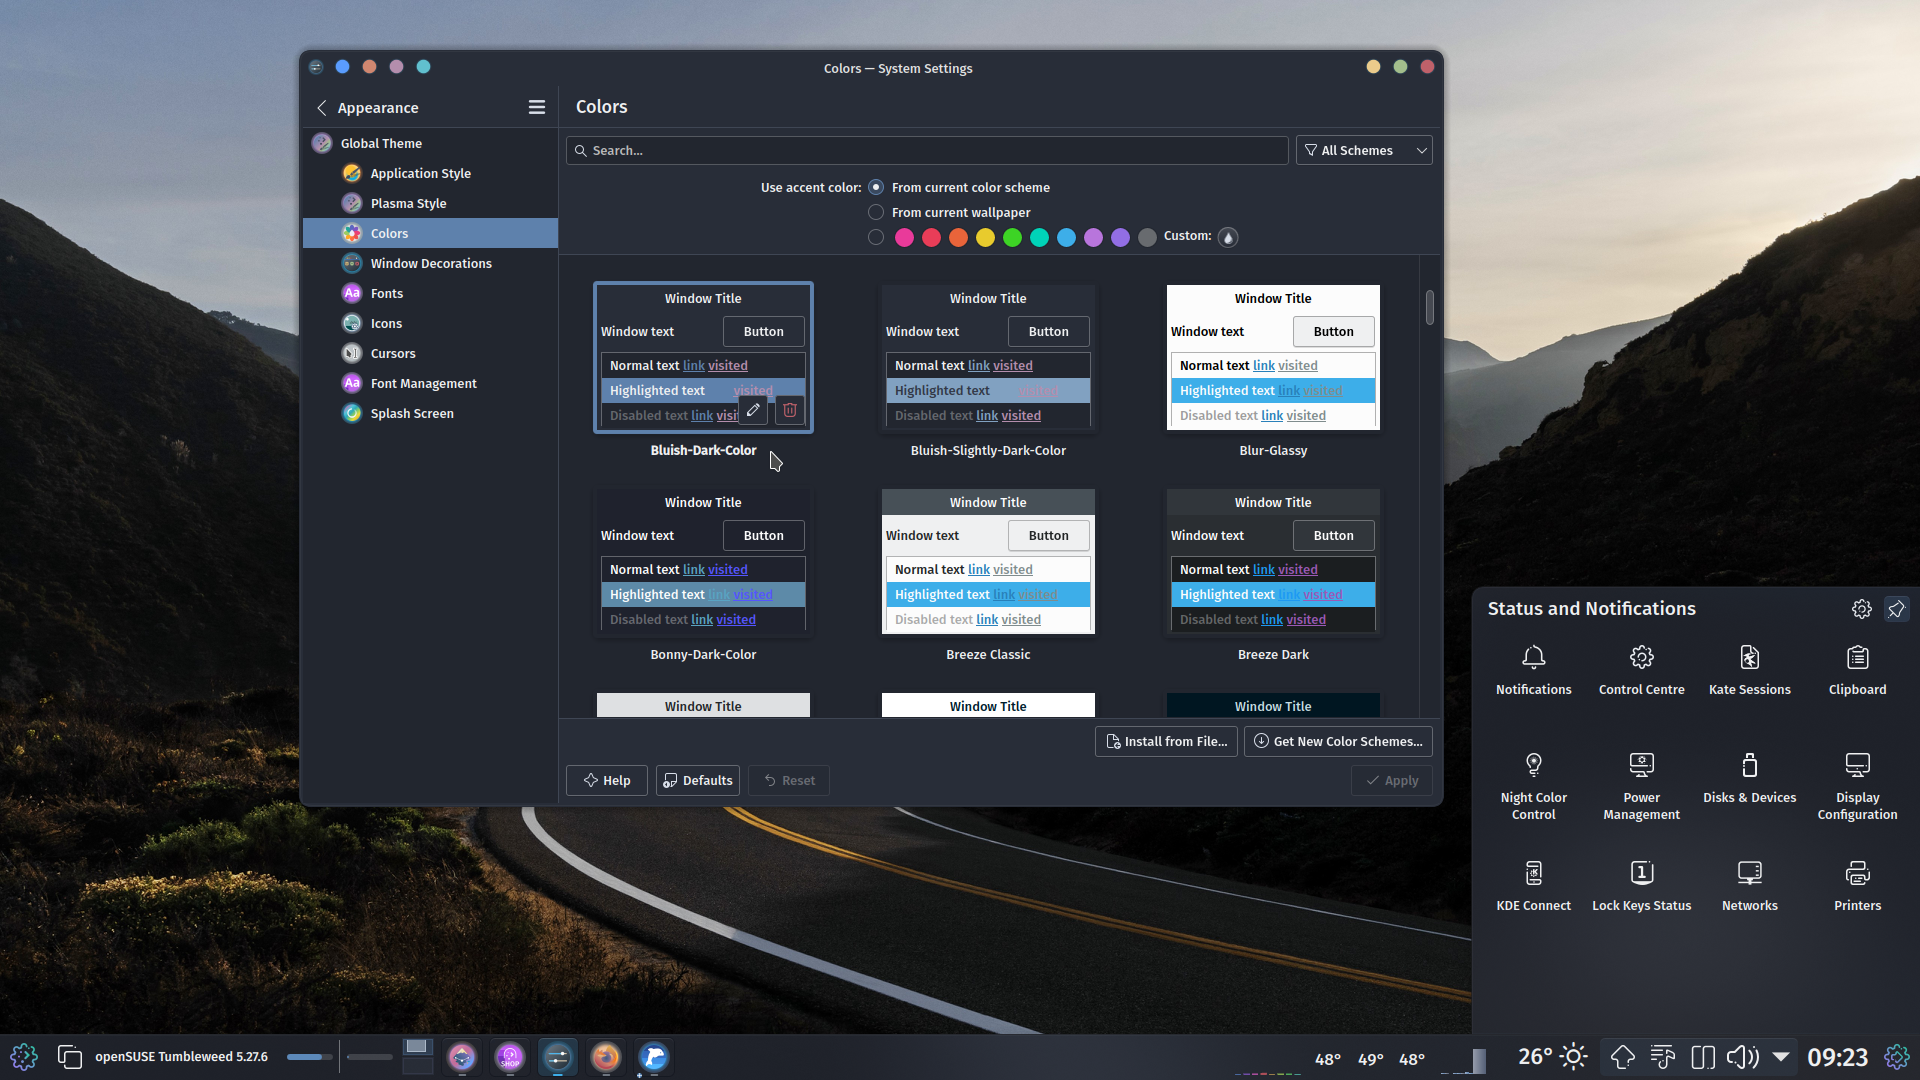This screenshot has height=1080, width=1920.
Task: Expand the All Schemes filter dropdown
Action: point(1364,150)
